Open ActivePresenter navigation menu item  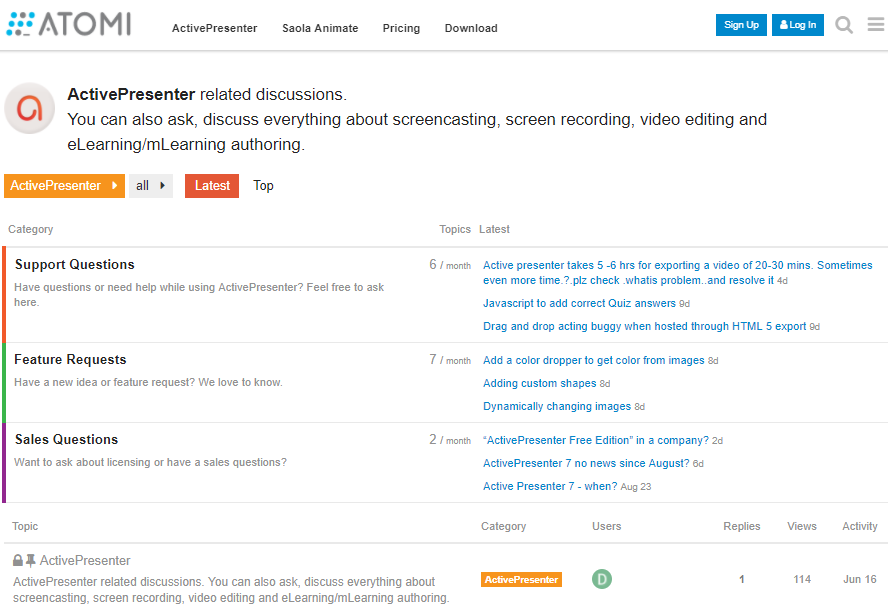(x=215, y=28)
